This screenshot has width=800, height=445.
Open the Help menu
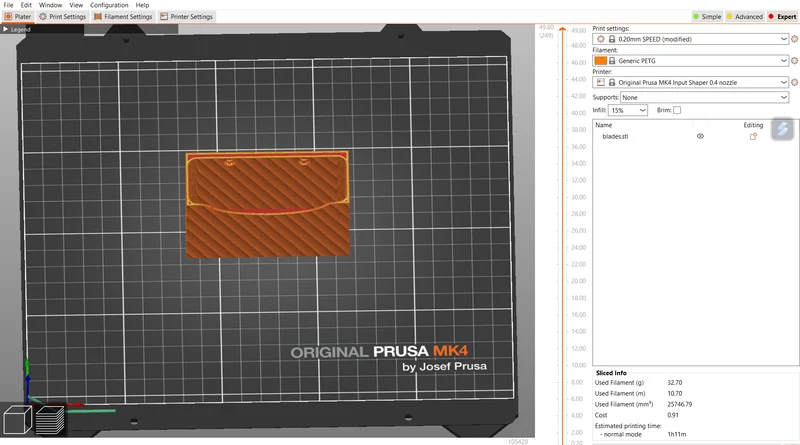pyautogui.click(x=142, y=5)
